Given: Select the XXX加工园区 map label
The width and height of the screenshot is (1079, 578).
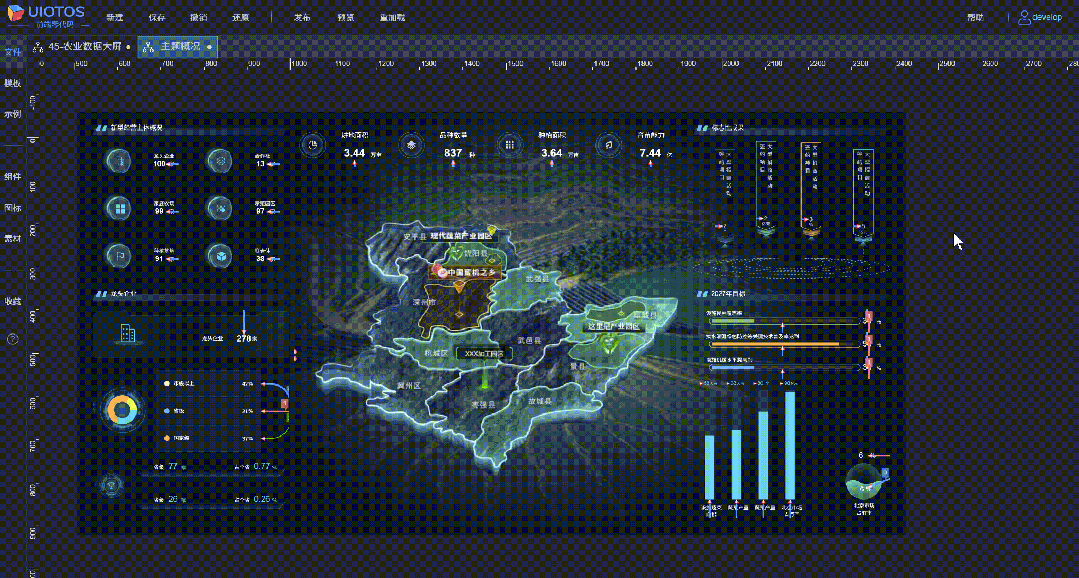Looking at the screenshot, I should click(x=484, y=354).
